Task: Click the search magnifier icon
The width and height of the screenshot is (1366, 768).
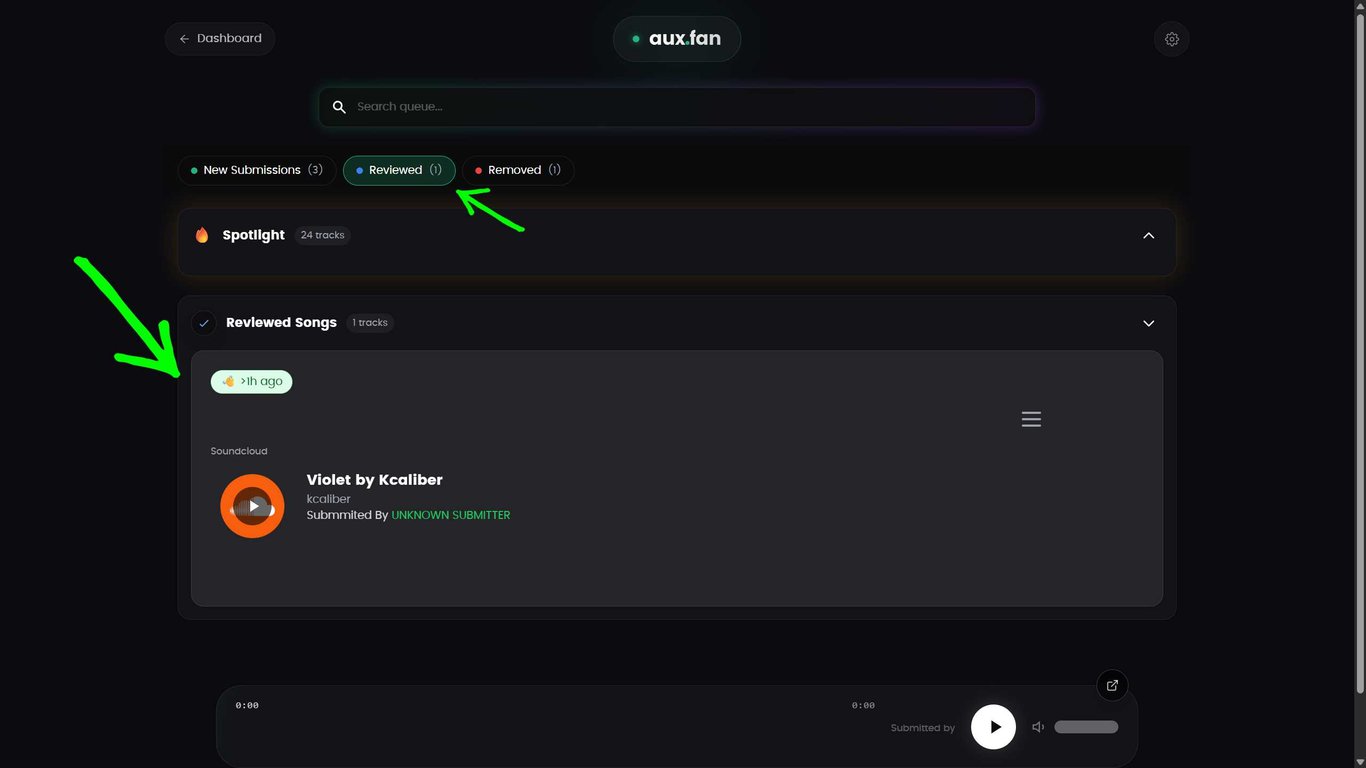Action: coord(339,107)
